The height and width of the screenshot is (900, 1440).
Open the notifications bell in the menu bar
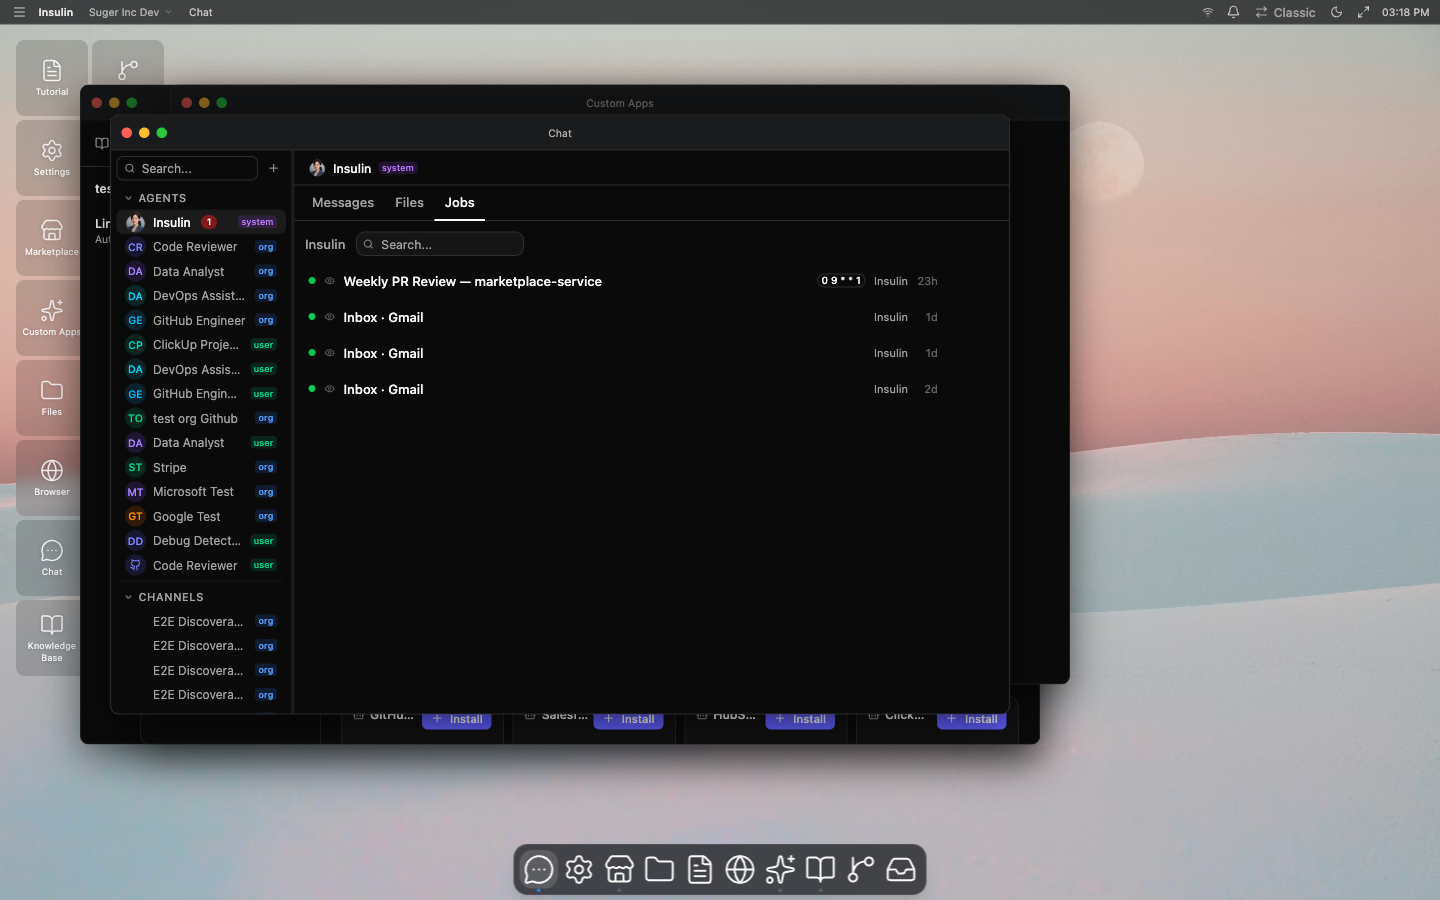pos(1233,12)
